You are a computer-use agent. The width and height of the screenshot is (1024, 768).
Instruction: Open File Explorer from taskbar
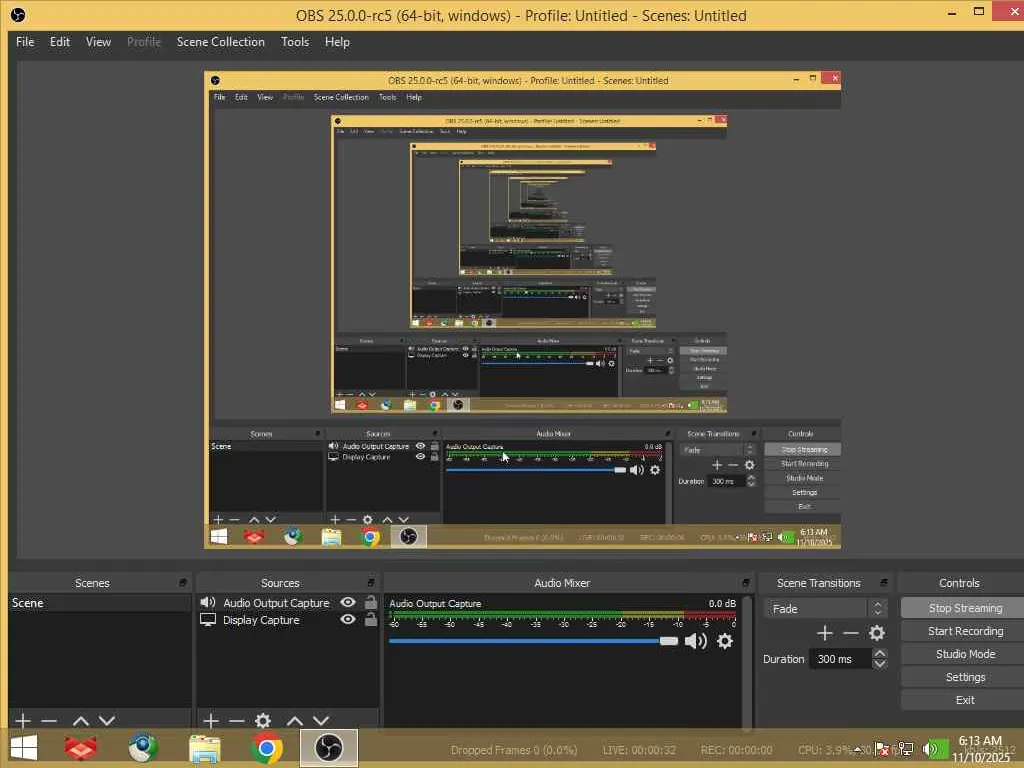(204, 748)
